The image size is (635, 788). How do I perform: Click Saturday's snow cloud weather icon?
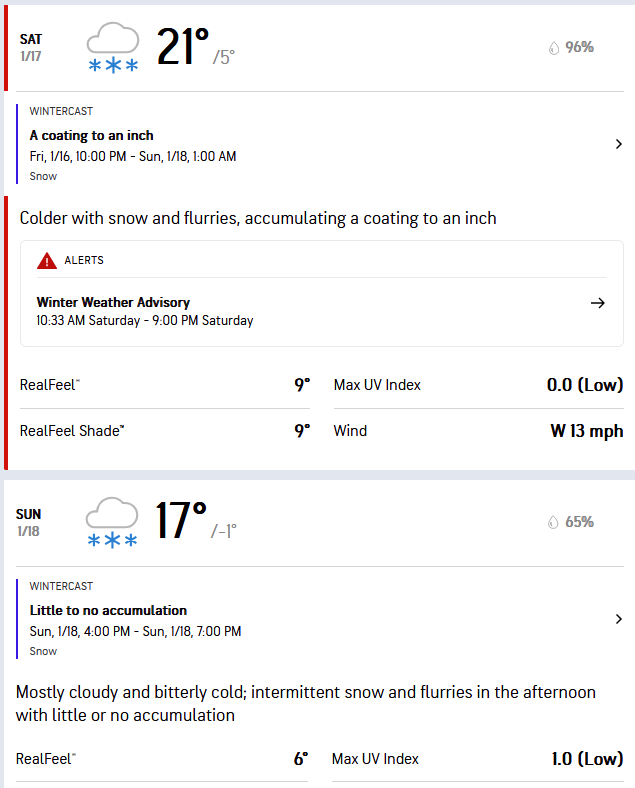pyautogui.click(x=113, y=49)
